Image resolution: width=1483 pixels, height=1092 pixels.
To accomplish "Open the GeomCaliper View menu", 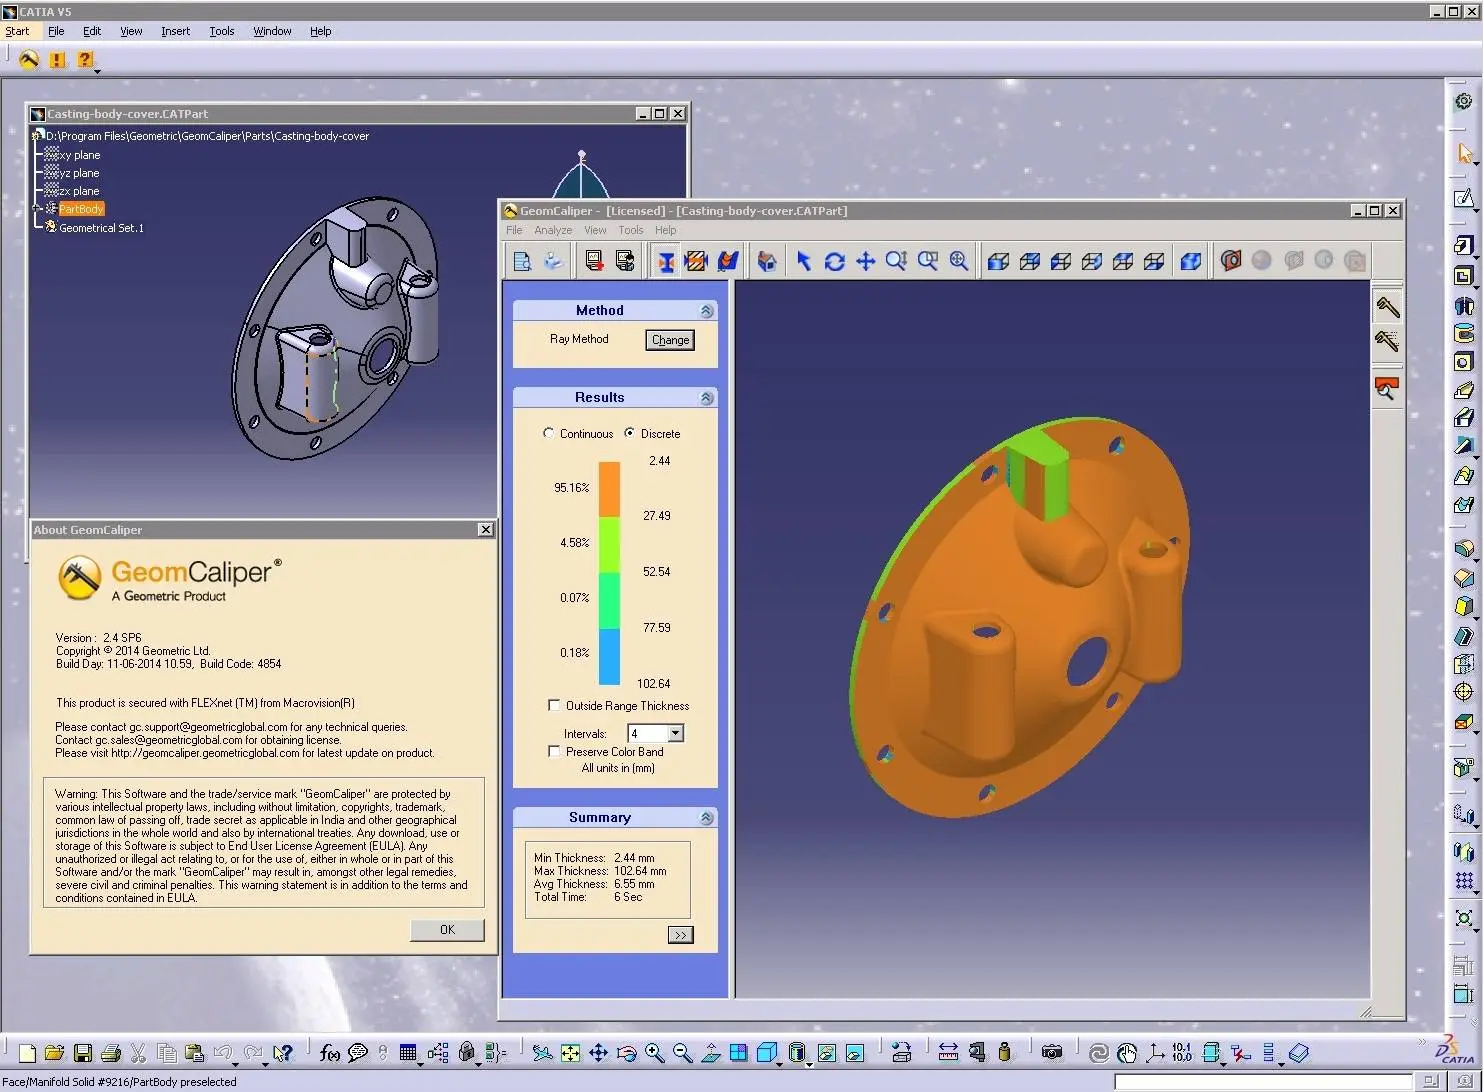I will coord(595,230).
